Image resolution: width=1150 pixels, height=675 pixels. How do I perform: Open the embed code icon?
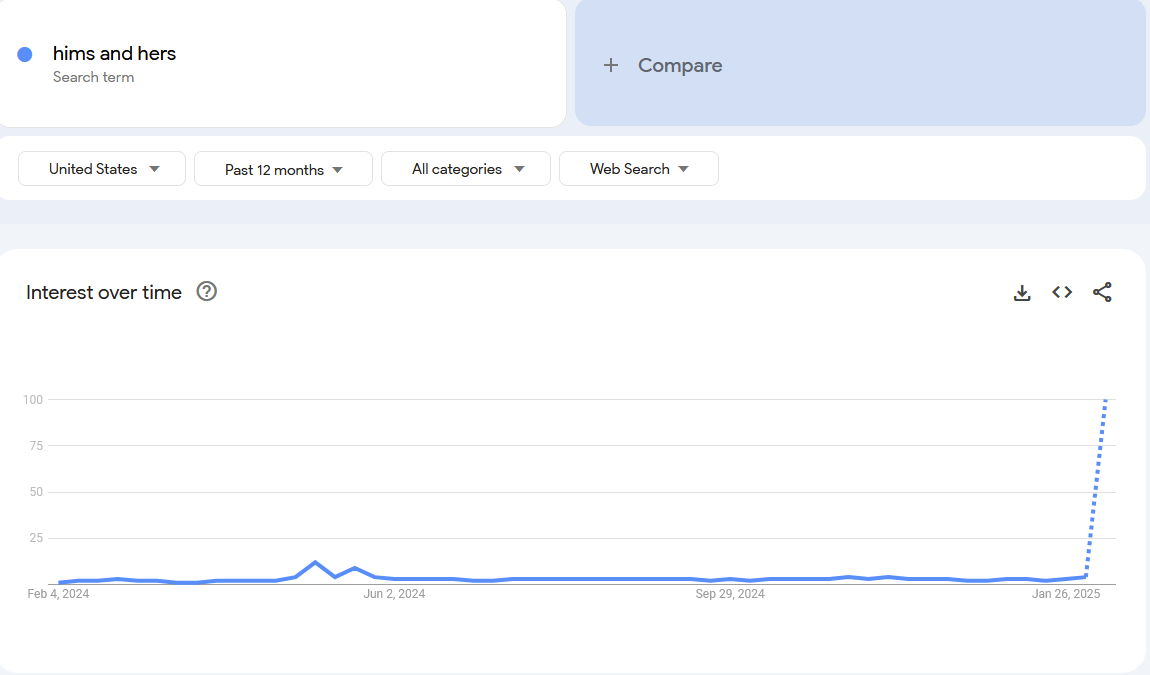pos(1062,293)
